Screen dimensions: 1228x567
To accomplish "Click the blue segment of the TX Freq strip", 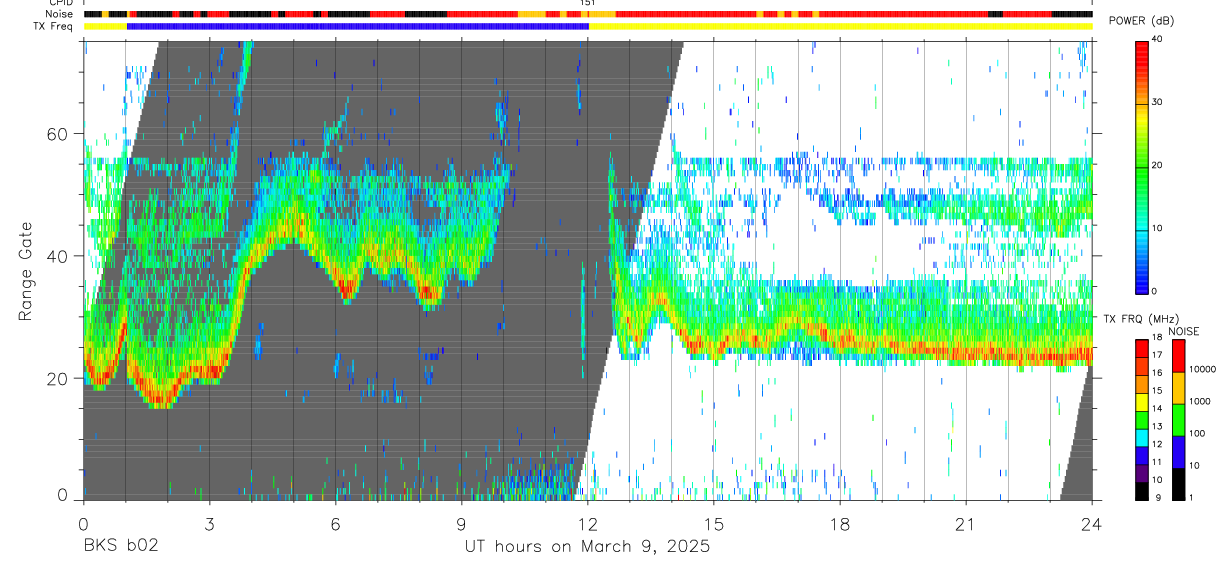I will [x=358, y=26].
